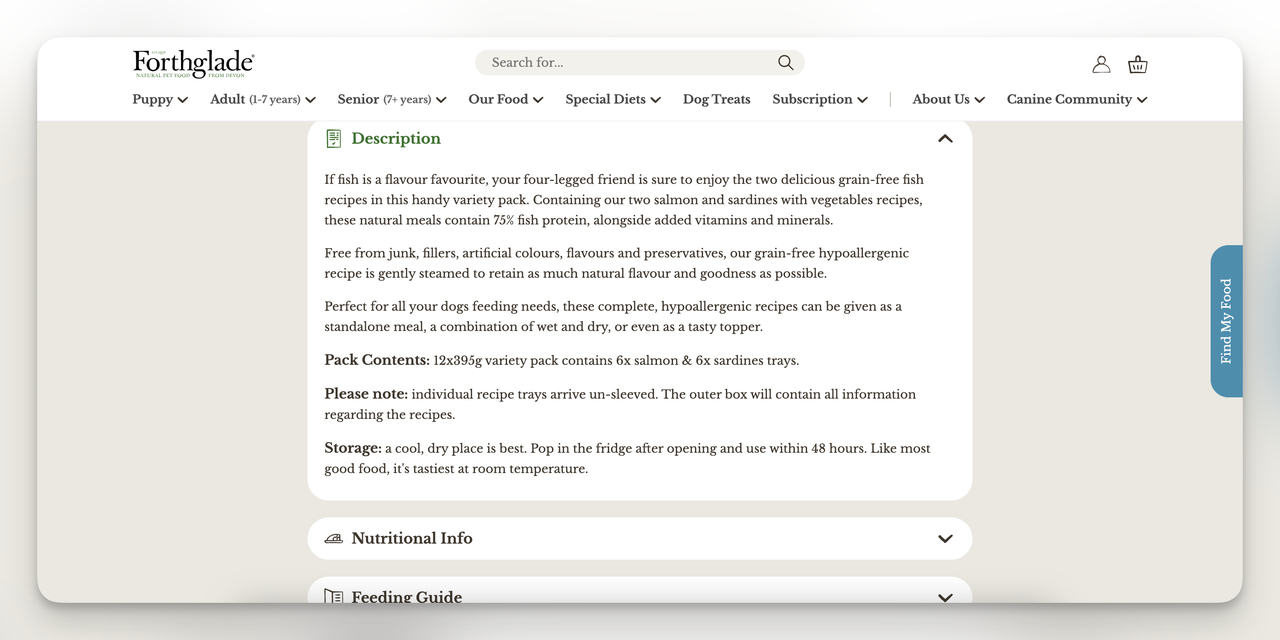
Task: Open the Find My Food side tab
Action: (x=1227, y=321)
